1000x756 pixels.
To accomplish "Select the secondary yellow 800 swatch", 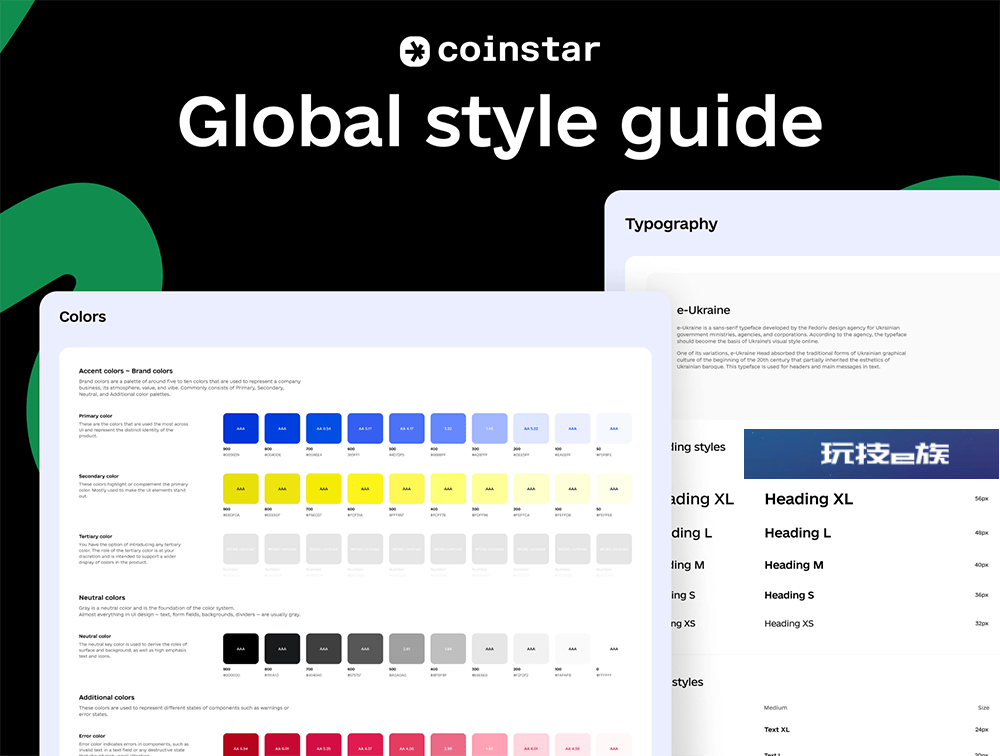I will 282,489.
